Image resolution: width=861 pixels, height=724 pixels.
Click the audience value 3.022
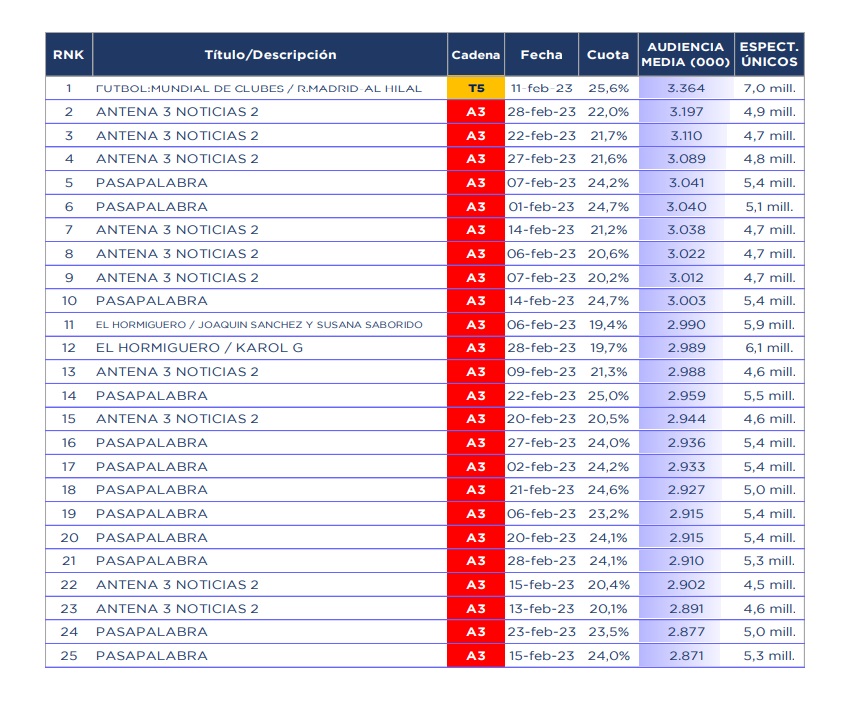[686, 254]
